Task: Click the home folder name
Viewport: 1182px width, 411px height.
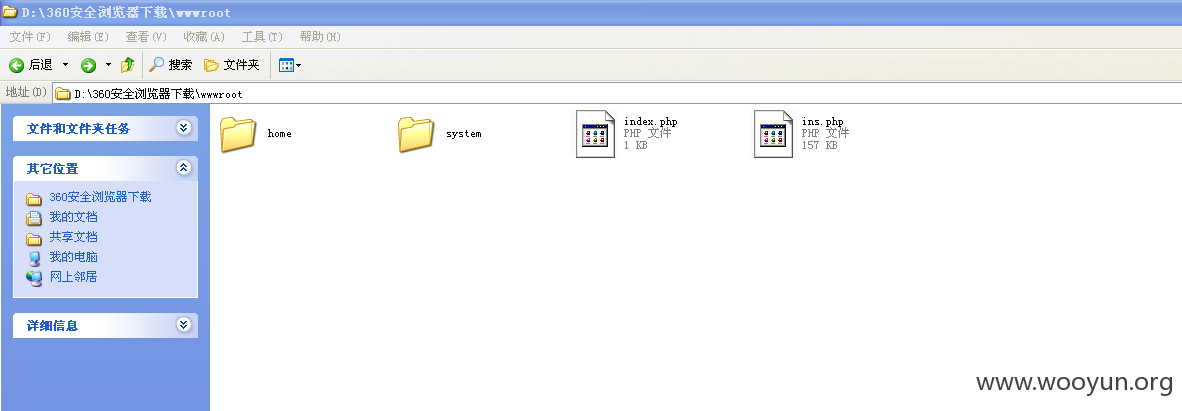Action: [280, 133]
